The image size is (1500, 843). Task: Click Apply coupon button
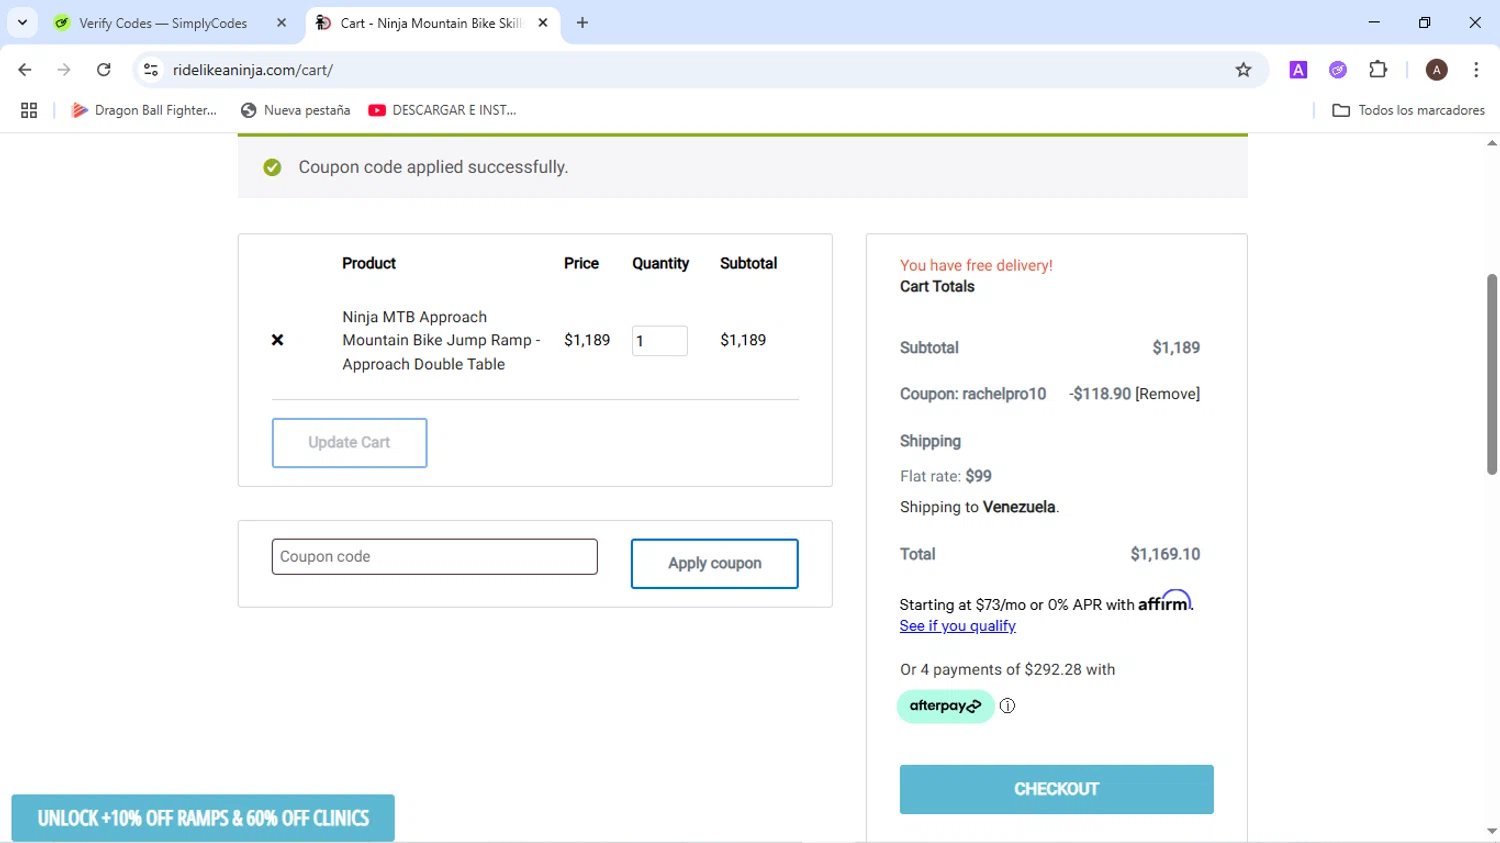(714, 564)
